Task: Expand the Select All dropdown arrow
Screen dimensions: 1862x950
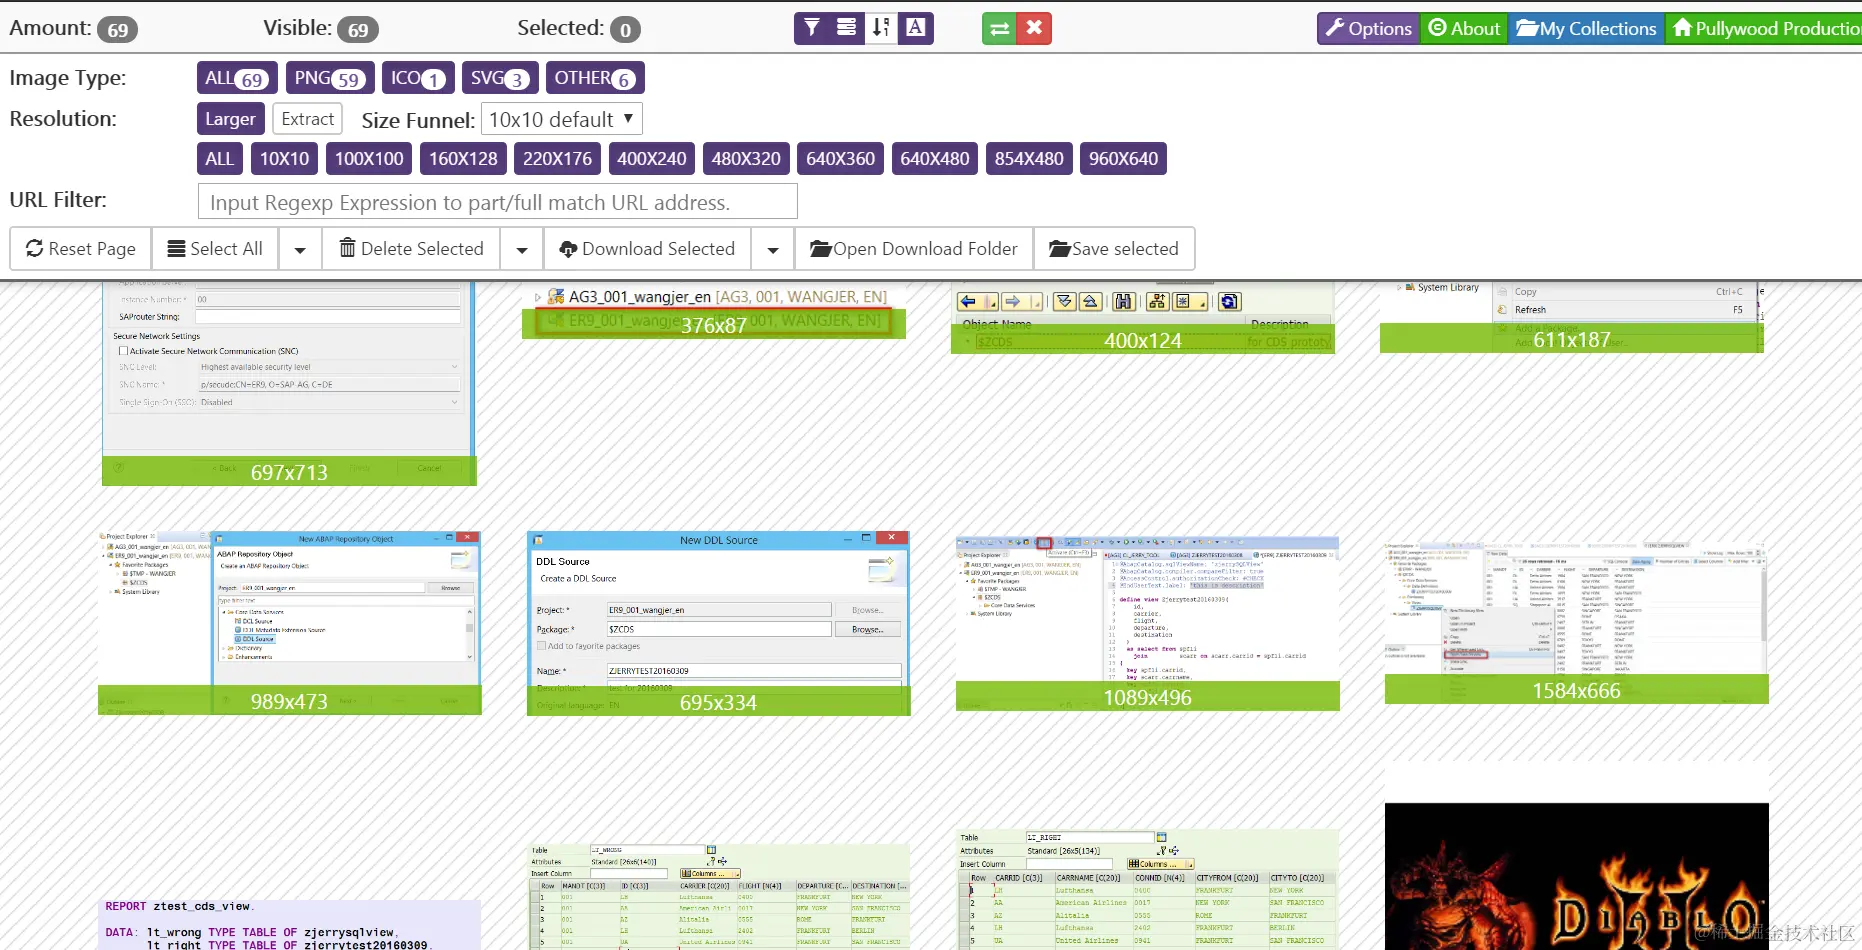Action: [x=300, y=249]
